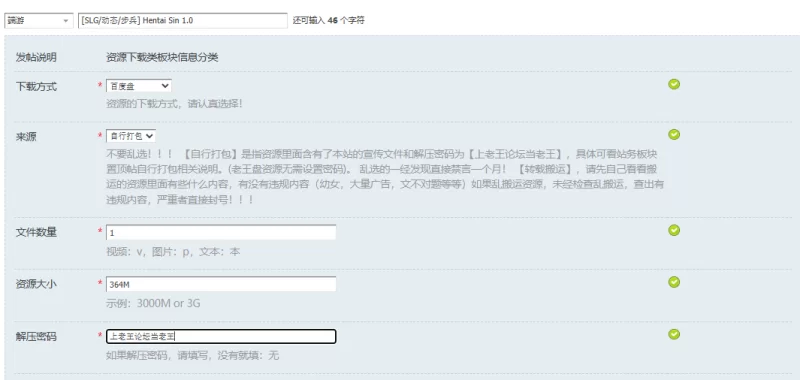
Task: Click the 发帖说明 label
Action: 36,58
